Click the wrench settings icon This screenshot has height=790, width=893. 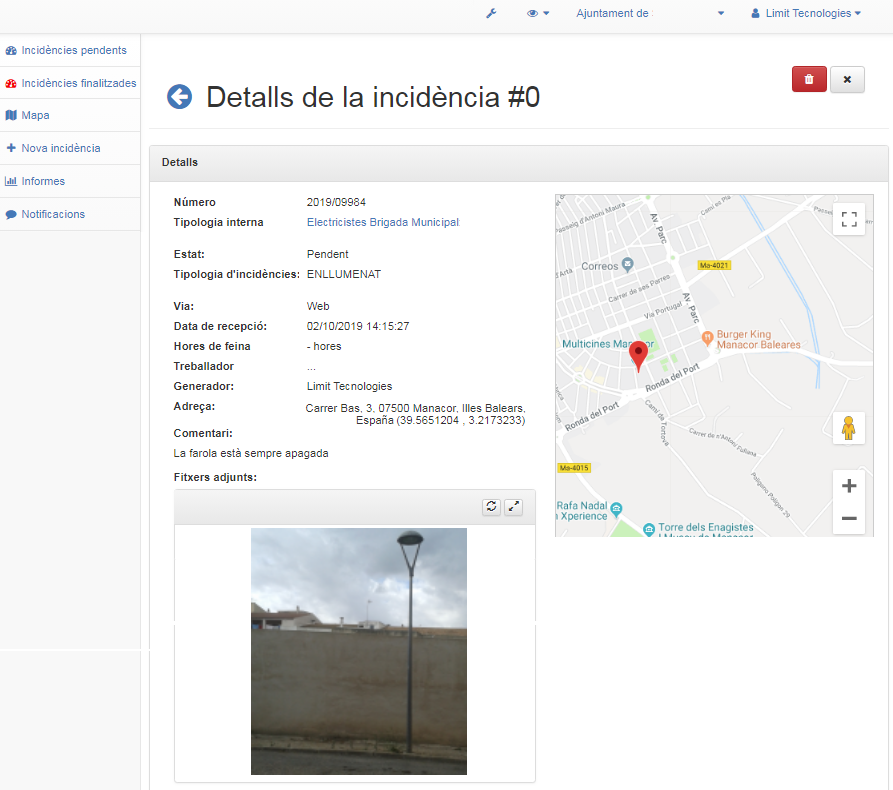tap(491, 13)
